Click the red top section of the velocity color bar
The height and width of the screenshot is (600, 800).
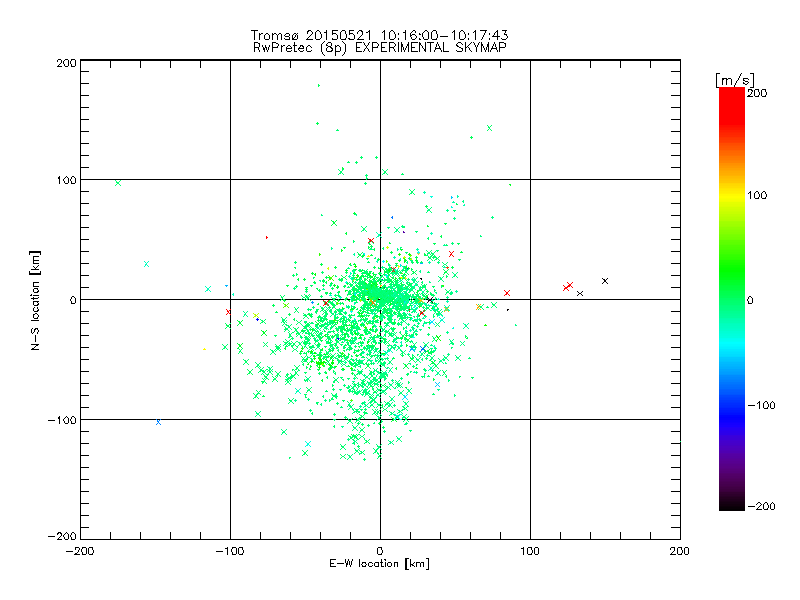coord(732,105)
